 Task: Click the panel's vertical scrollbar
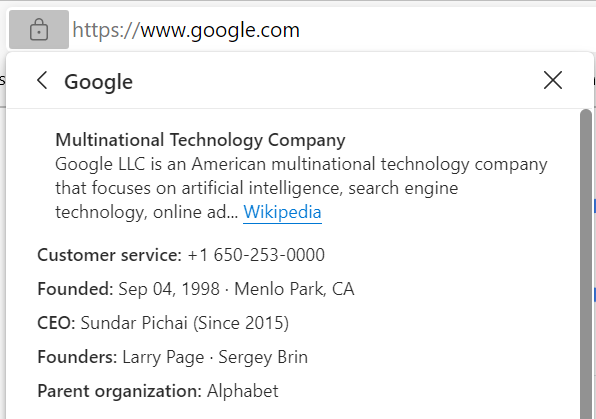586,264
